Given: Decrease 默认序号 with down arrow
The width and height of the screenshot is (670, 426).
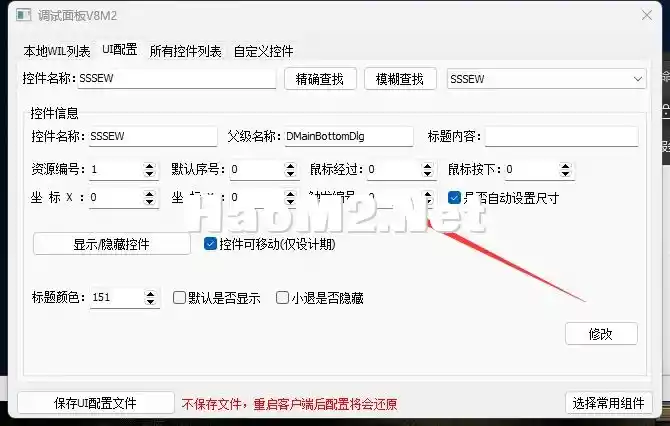Looking at the screenshot, I should point(290,174).
